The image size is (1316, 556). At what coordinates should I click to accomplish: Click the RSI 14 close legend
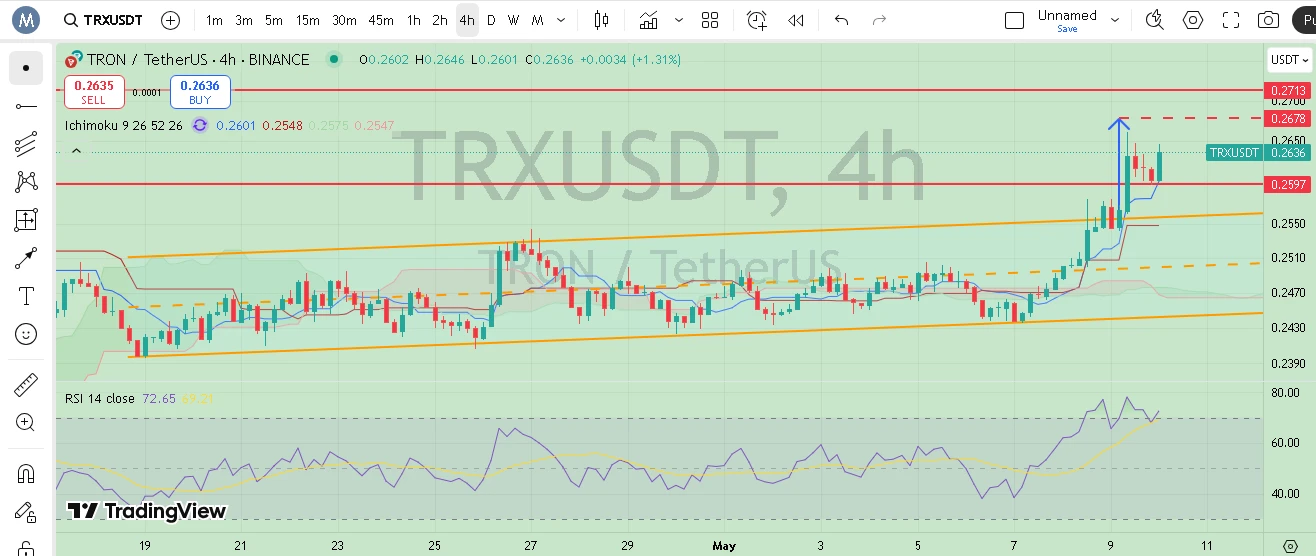pos(100,398)
